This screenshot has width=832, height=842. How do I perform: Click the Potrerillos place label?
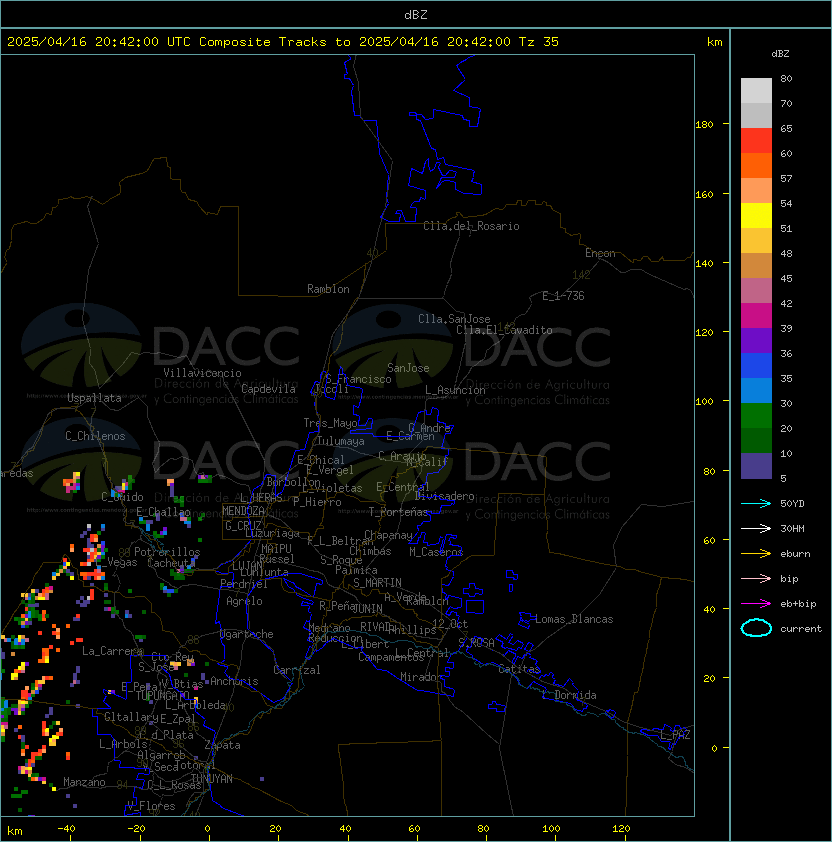[167, 552]
